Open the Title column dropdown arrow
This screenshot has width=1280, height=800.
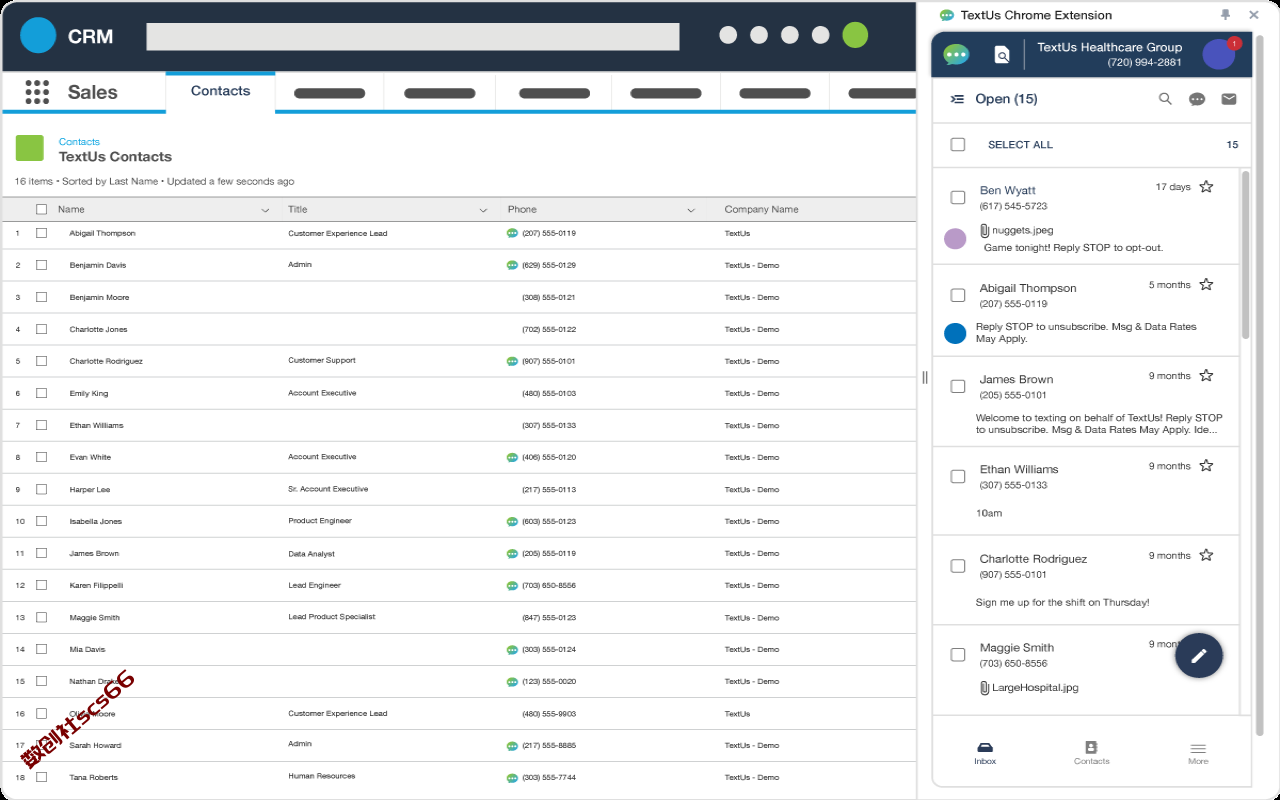coord(483,210)
